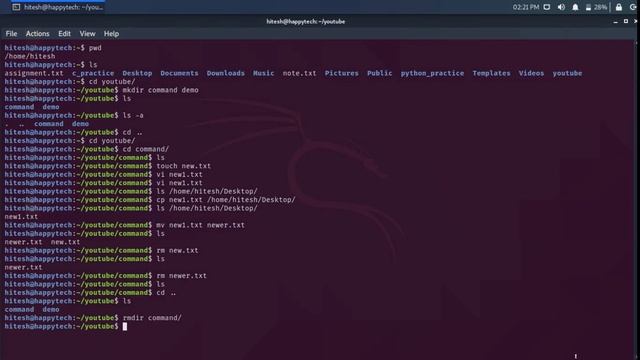The image size is (640, 360).
Task: Click the terminal's right-edge scrollbar
Action: 637,200
